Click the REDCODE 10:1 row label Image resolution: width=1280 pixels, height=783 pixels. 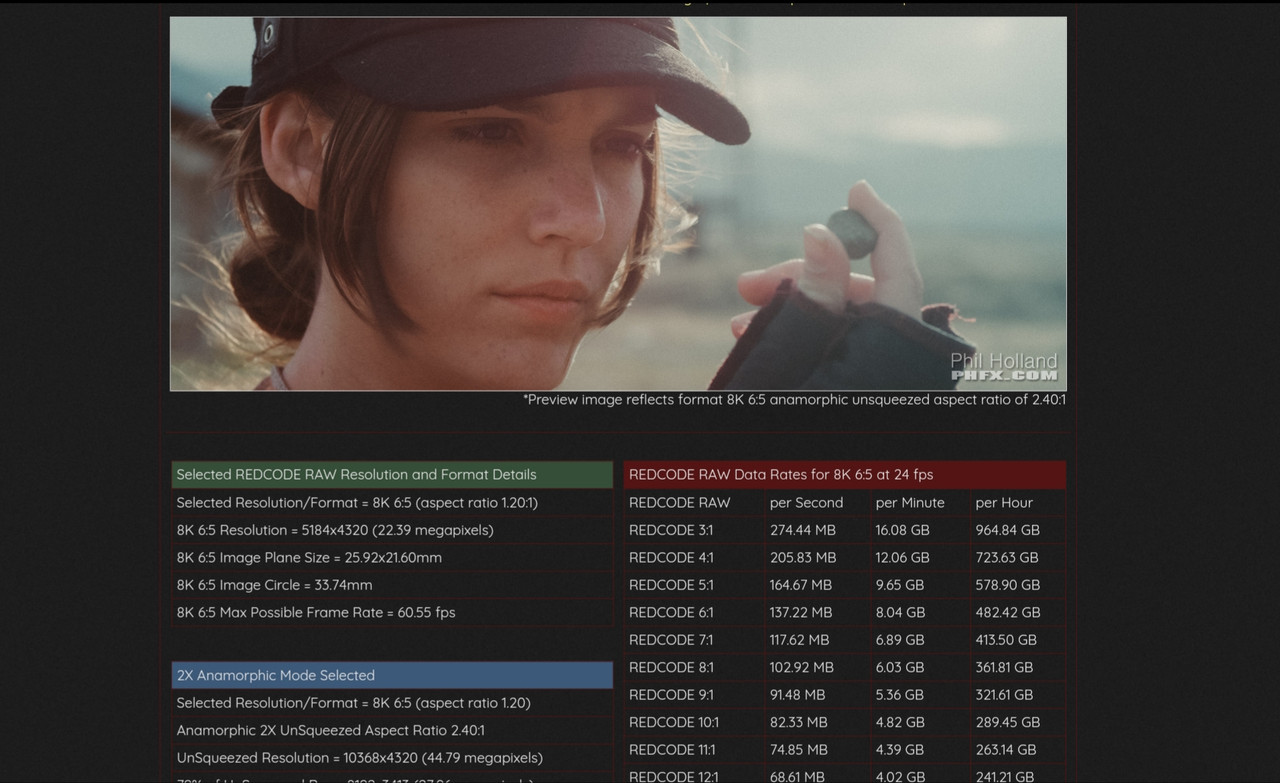[674, 722]
